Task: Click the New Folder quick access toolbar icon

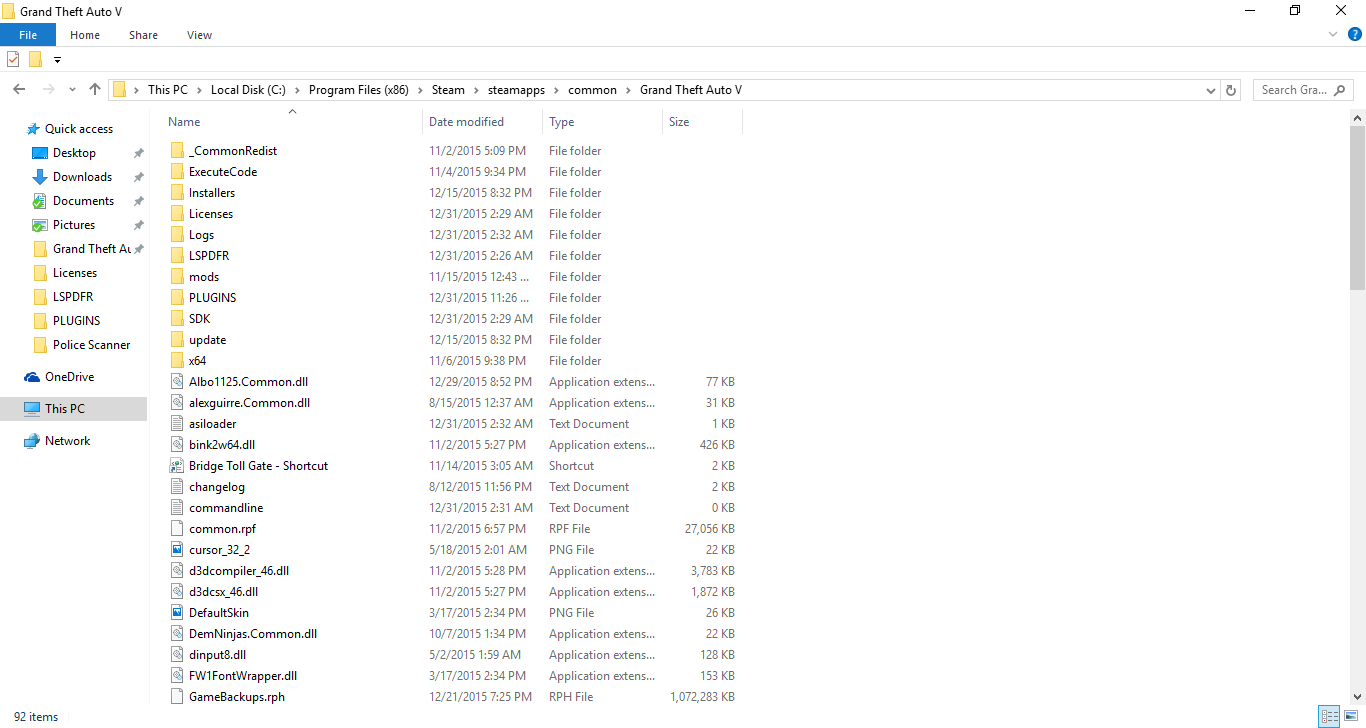Action: [x=36, y=60]
